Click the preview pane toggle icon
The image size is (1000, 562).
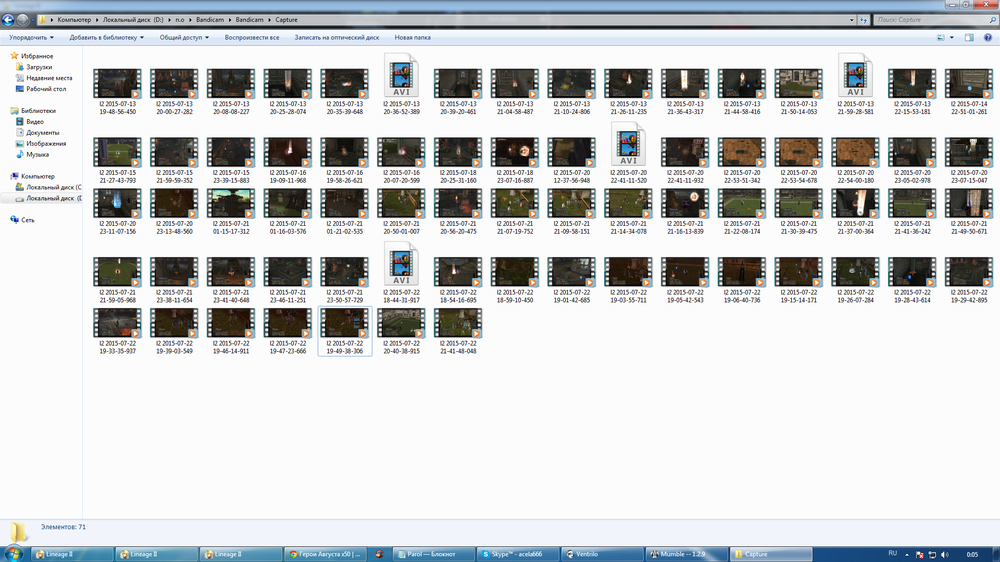coord(969,37)
